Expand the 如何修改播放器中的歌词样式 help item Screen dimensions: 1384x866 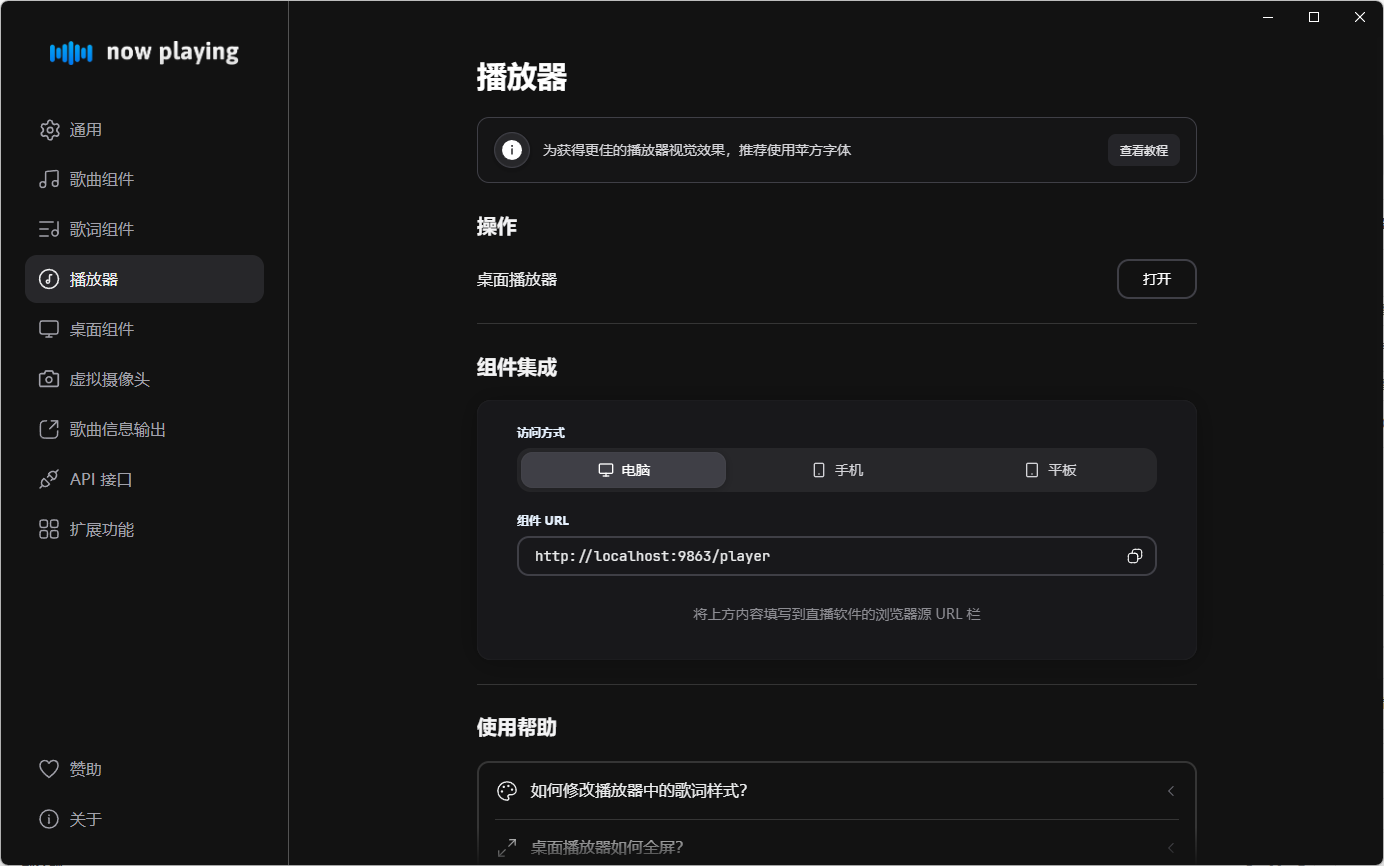[x=836, y=791]
